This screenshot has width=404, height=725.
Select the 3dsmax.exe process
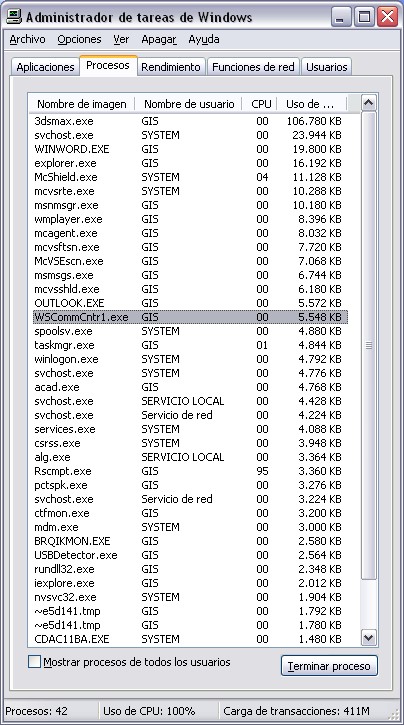click(190, 121)
